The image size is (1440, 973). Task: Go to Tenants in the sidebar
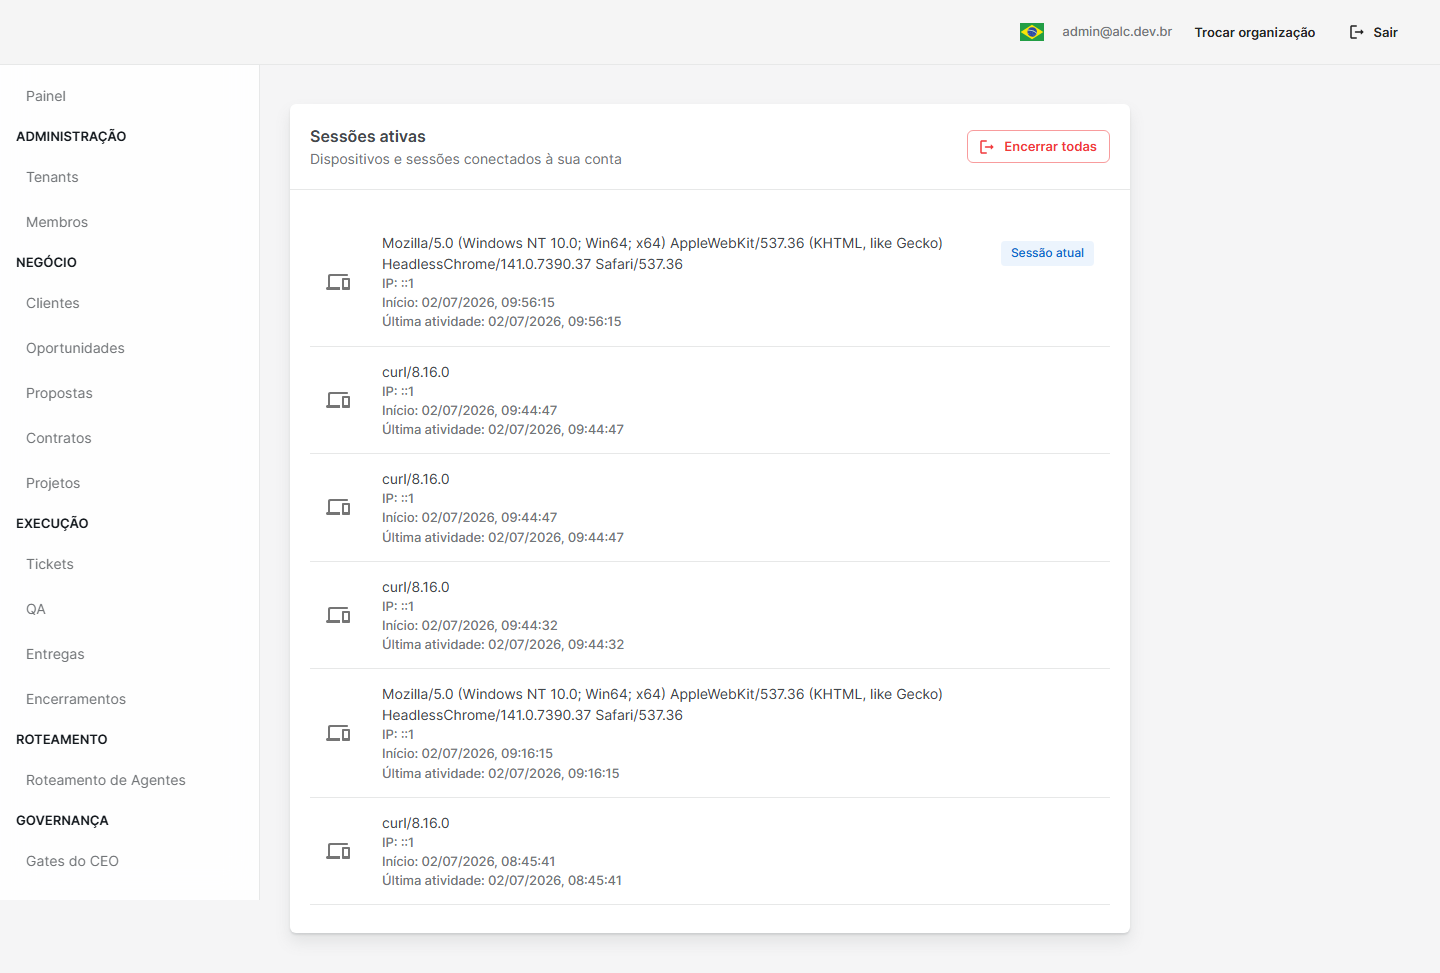tap(52, 177)
